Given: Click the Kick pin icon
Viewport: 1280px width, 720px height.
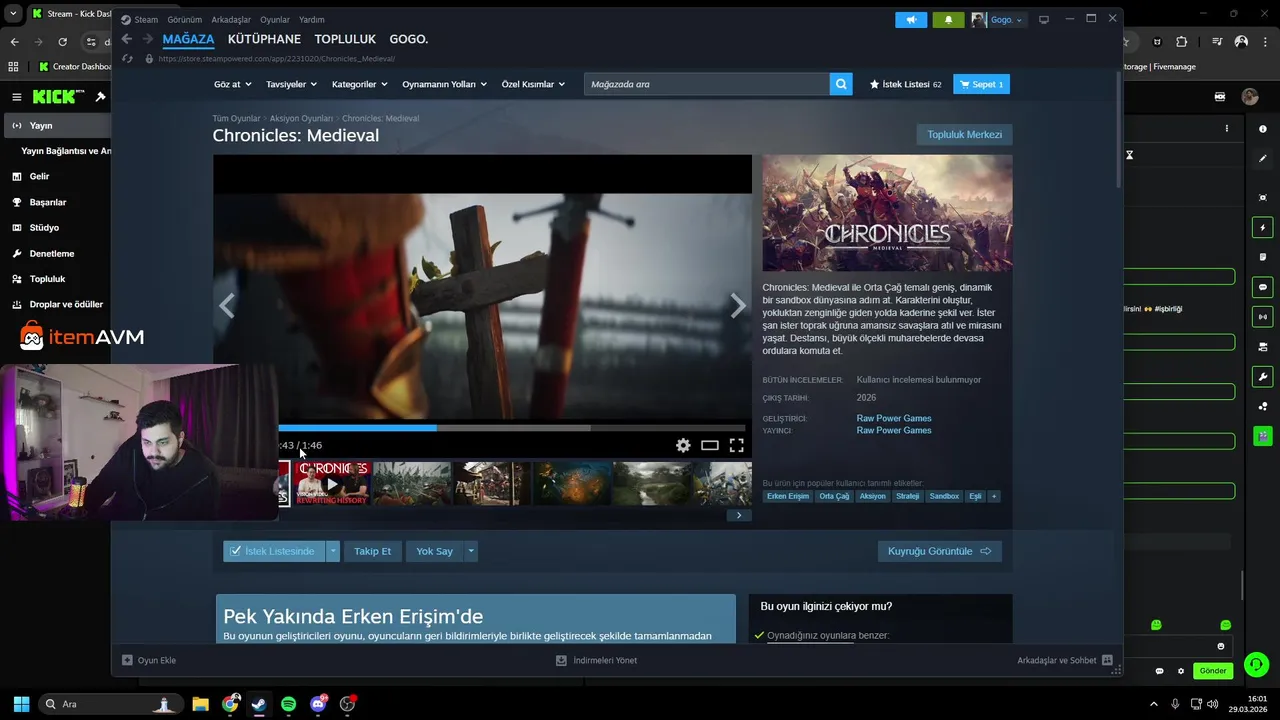Looking at the screenshot, I should coord(100,97).
